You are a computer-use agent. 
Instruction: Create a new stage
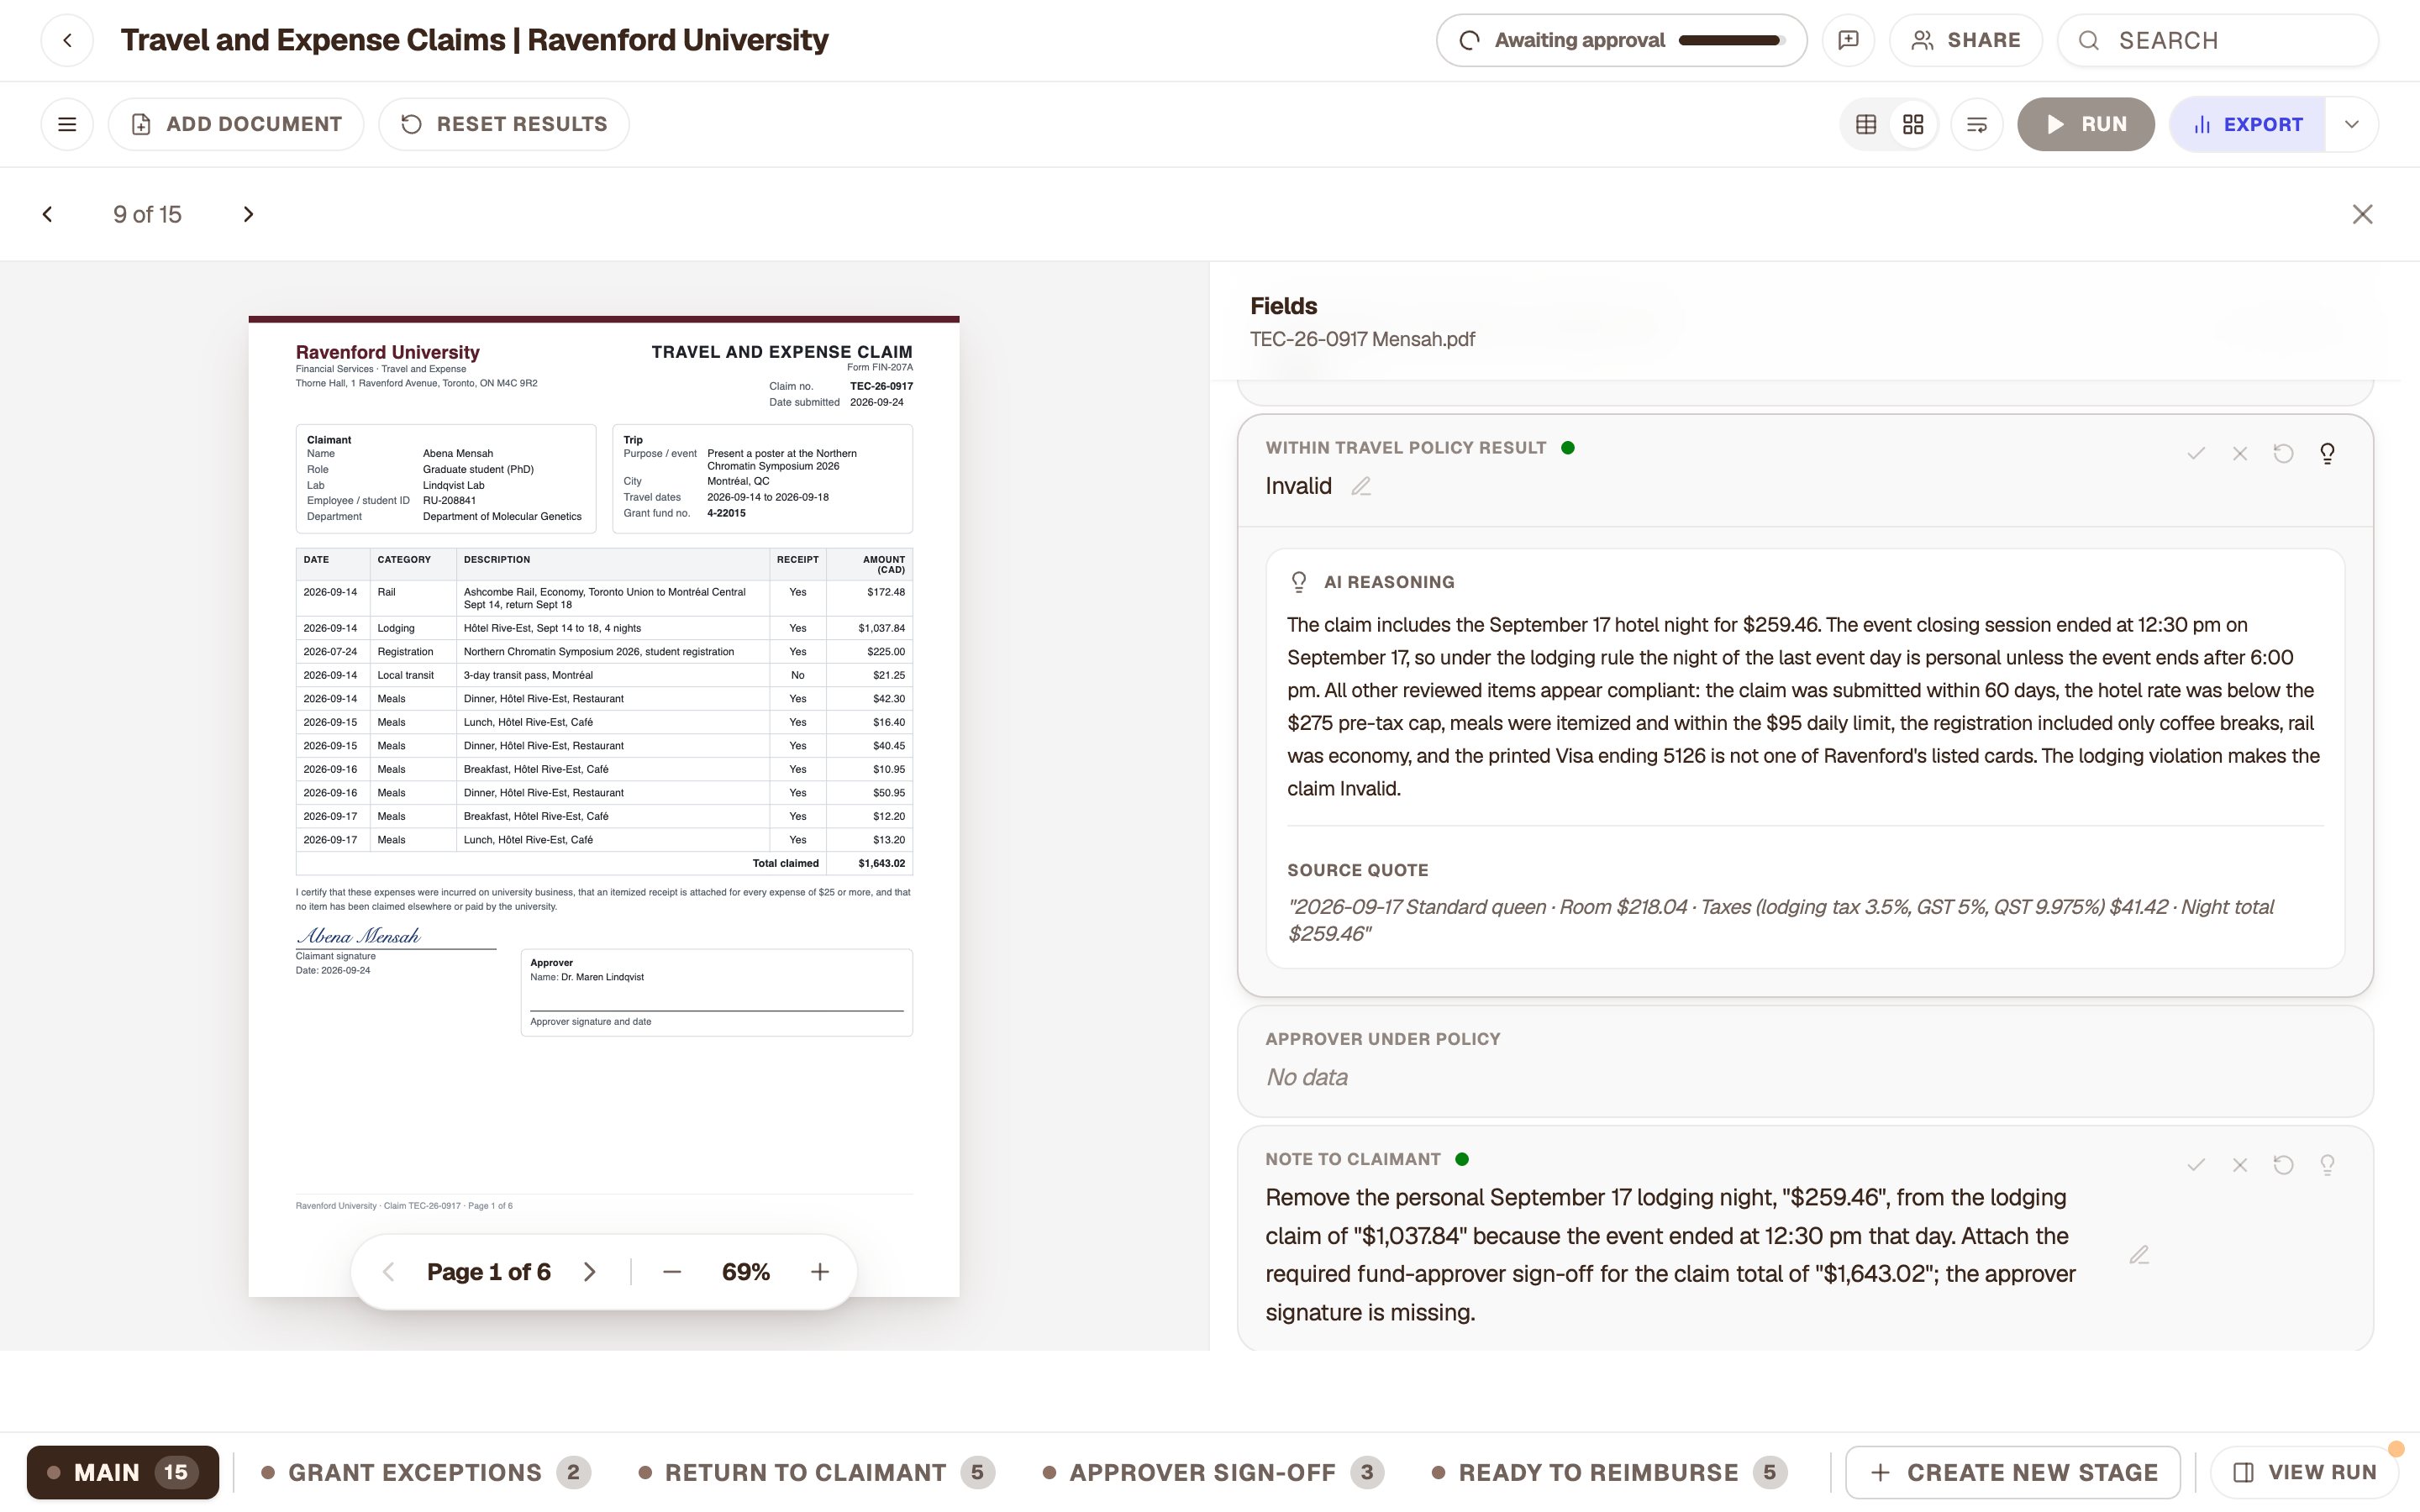(x=2012, y=1472)
